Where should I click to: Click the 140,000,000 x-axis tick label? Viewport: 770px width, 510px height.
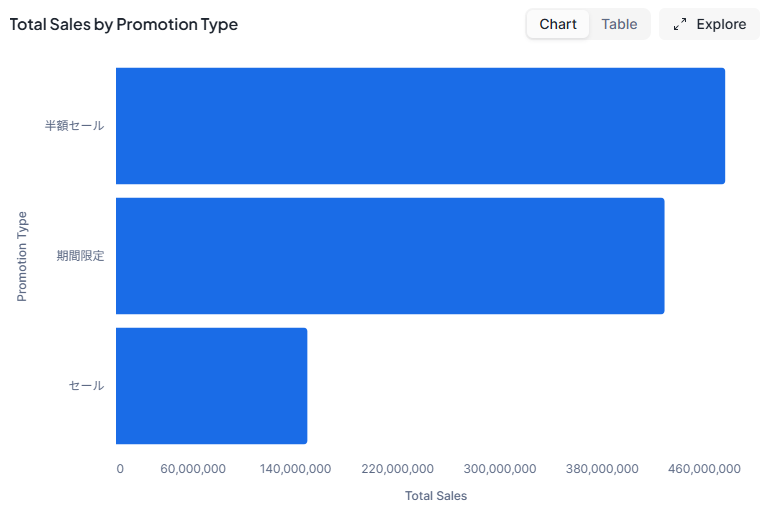tap(295, 469)
